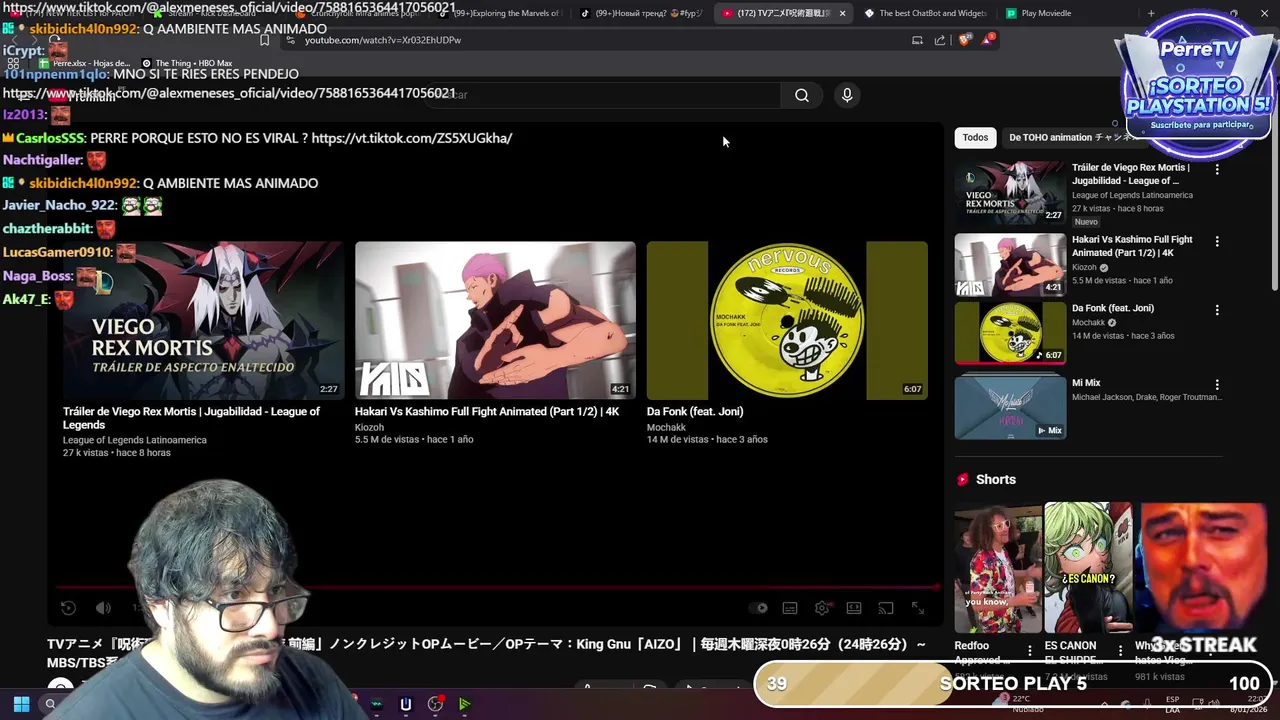This screenshot has width=1280, height=720.
Task: Switch to theater mode in player
Action: point(854,608)
